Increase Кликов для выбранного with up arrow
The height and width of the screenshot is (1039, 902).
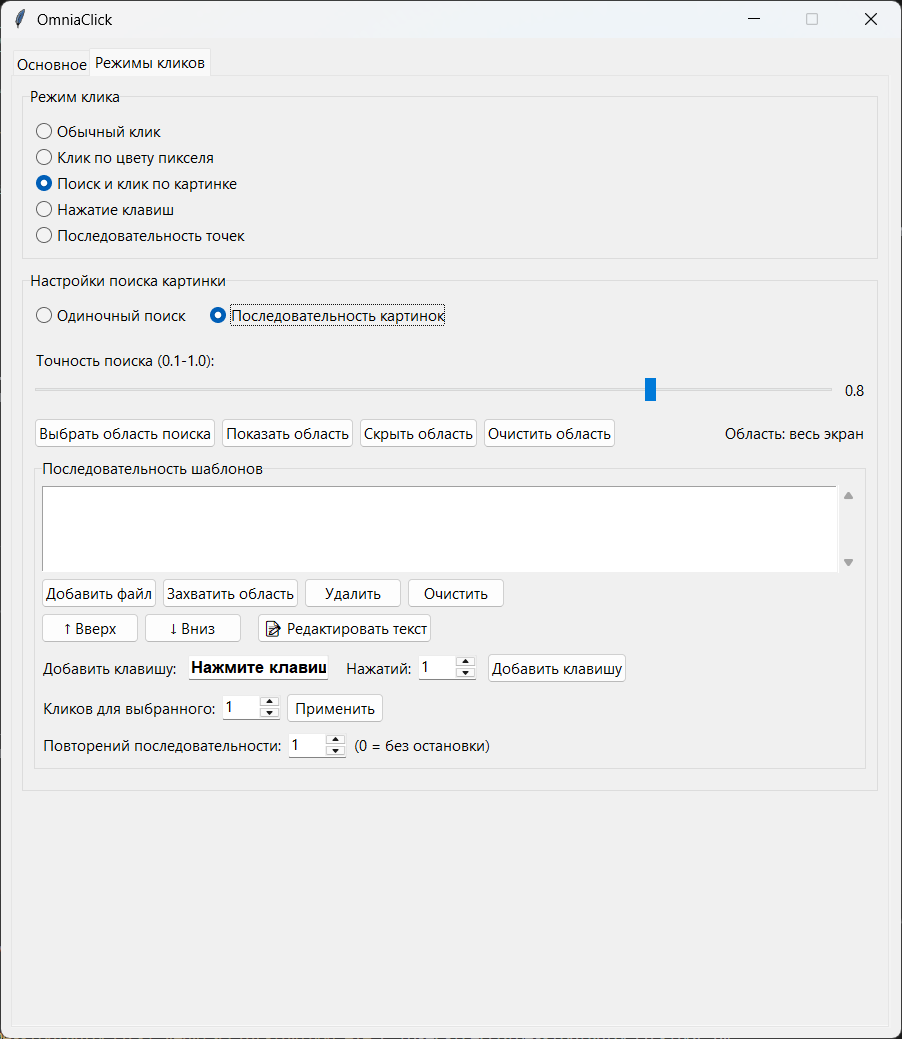click(270, 702)
